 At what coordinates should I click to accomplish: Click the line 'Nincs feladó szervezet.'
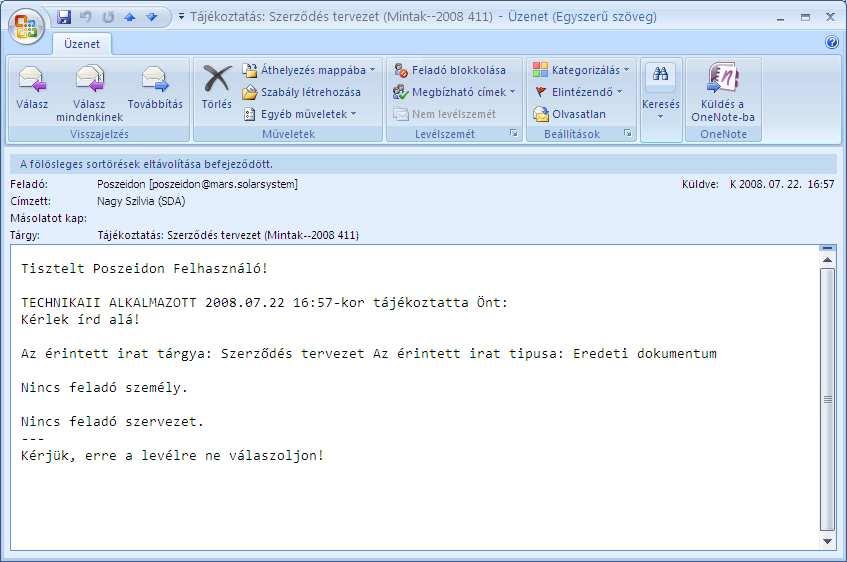click(112, 422)
